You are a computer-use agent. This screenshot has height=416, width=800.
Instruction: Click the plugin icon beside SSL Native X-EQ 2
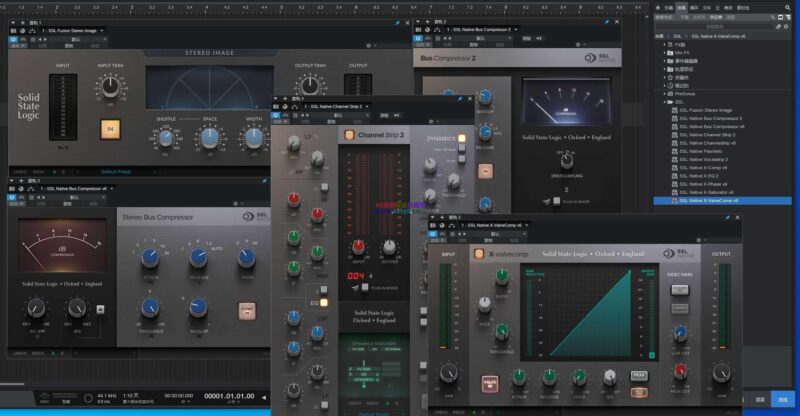point(674,176)
